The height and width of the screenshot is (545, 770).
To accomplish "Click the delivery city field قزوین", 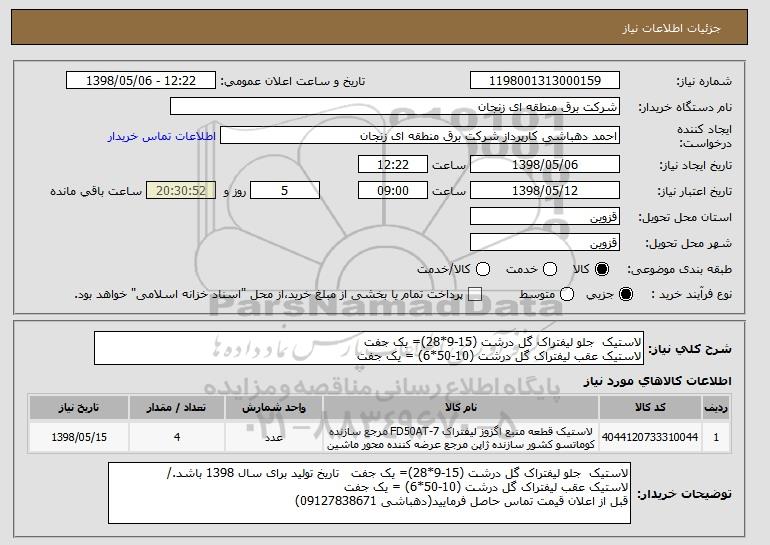I will click(545, 243).
